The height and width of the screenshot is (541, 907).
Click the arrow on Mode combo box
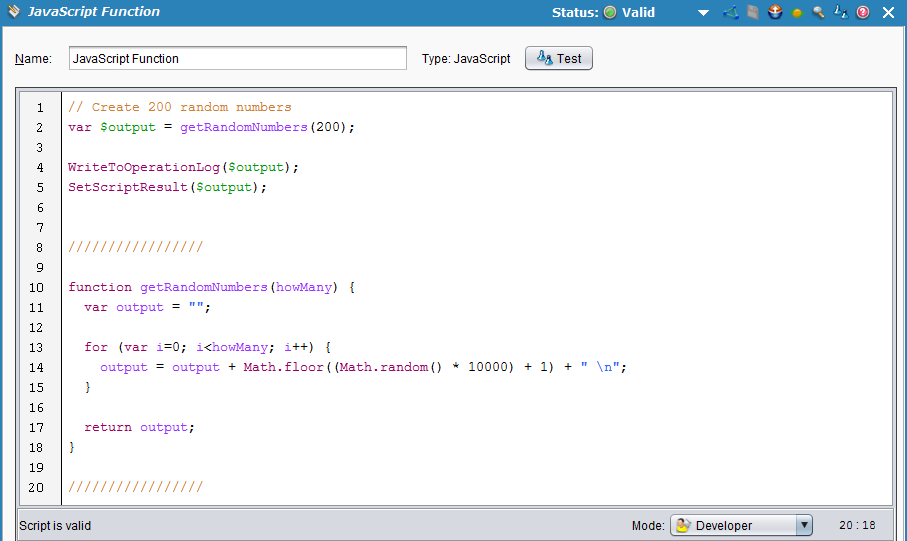[804, 525]
